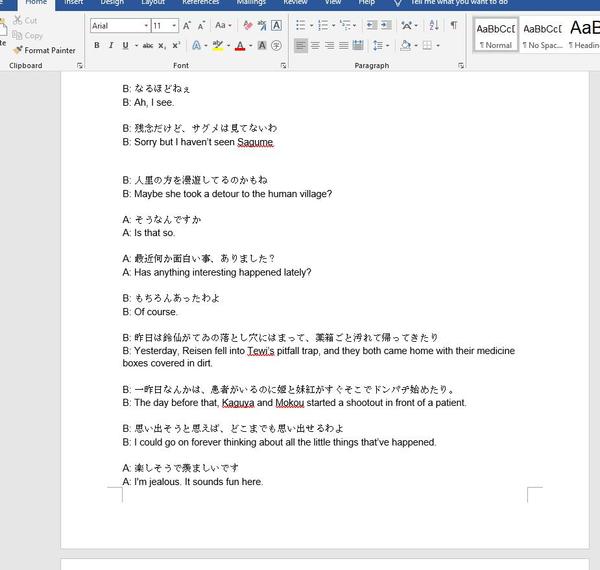Toggle Bold formatting
This screenshot has height=570, width=600.
click(x=97, y=46)
